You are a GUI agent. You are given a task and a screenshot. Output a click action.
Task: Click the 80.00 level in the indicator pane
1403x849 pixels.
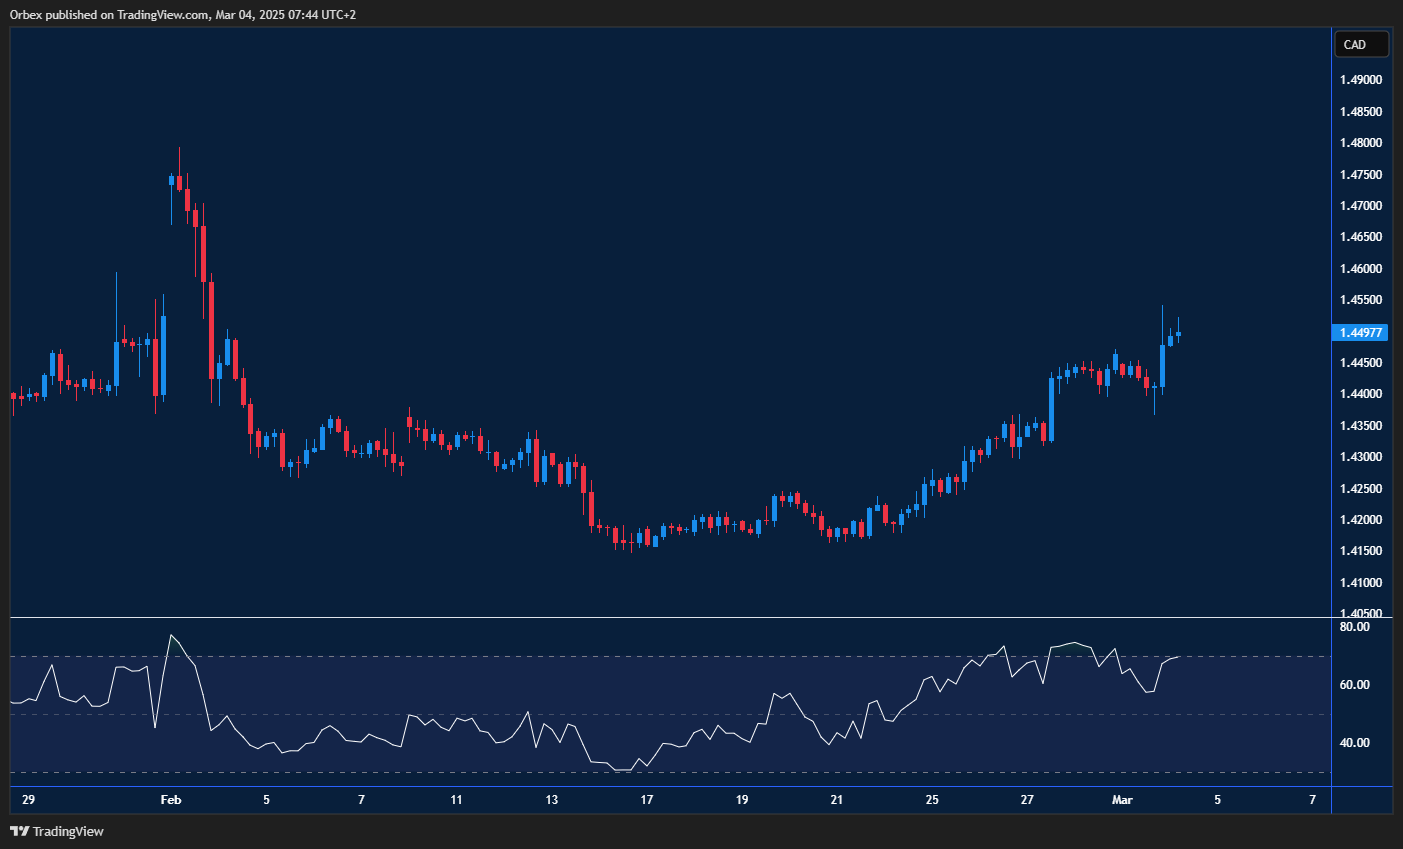pos(1356,626)
